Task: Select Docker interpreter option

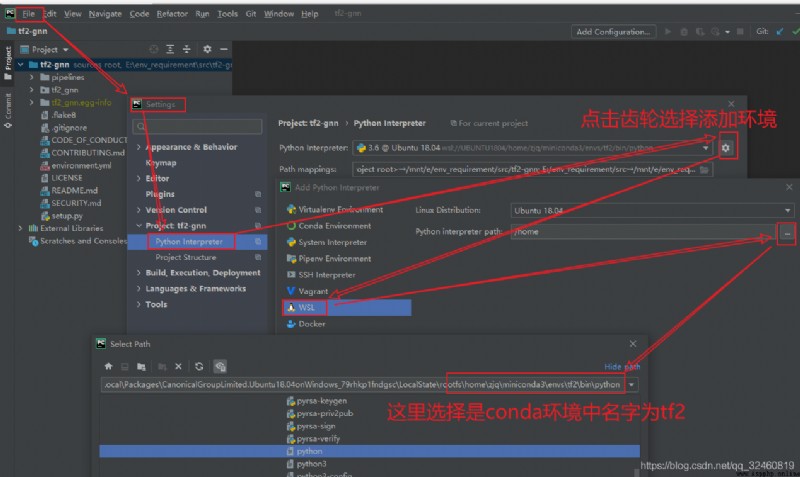Action: click(x=306, y=324)
